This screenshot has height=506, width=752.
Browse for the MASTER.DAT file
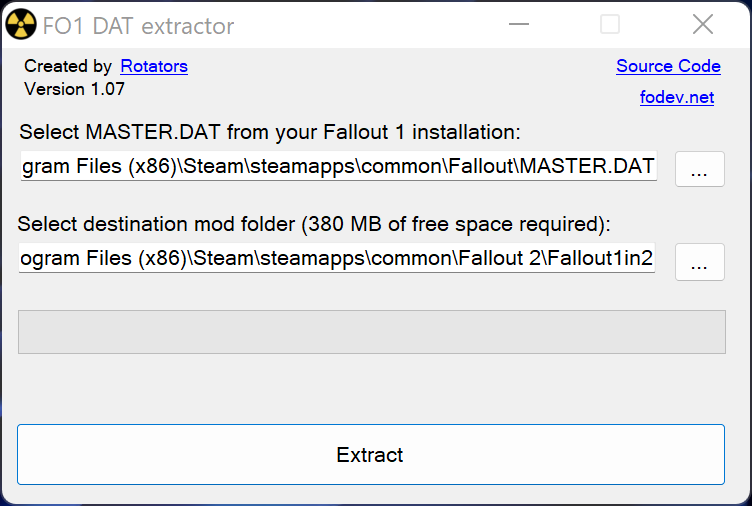click(x=700, y=169)
